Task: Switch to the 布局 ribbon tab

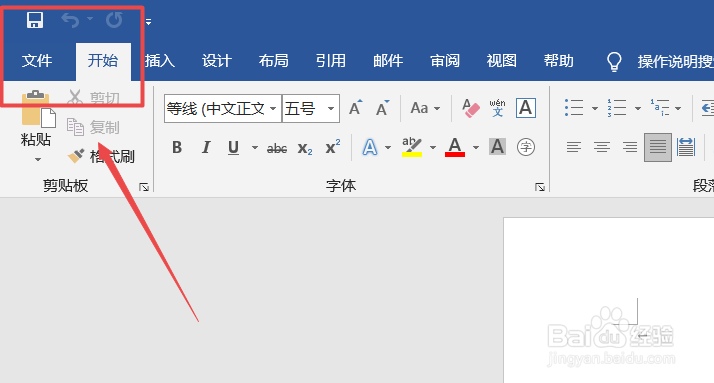Action: coord(274,61)
